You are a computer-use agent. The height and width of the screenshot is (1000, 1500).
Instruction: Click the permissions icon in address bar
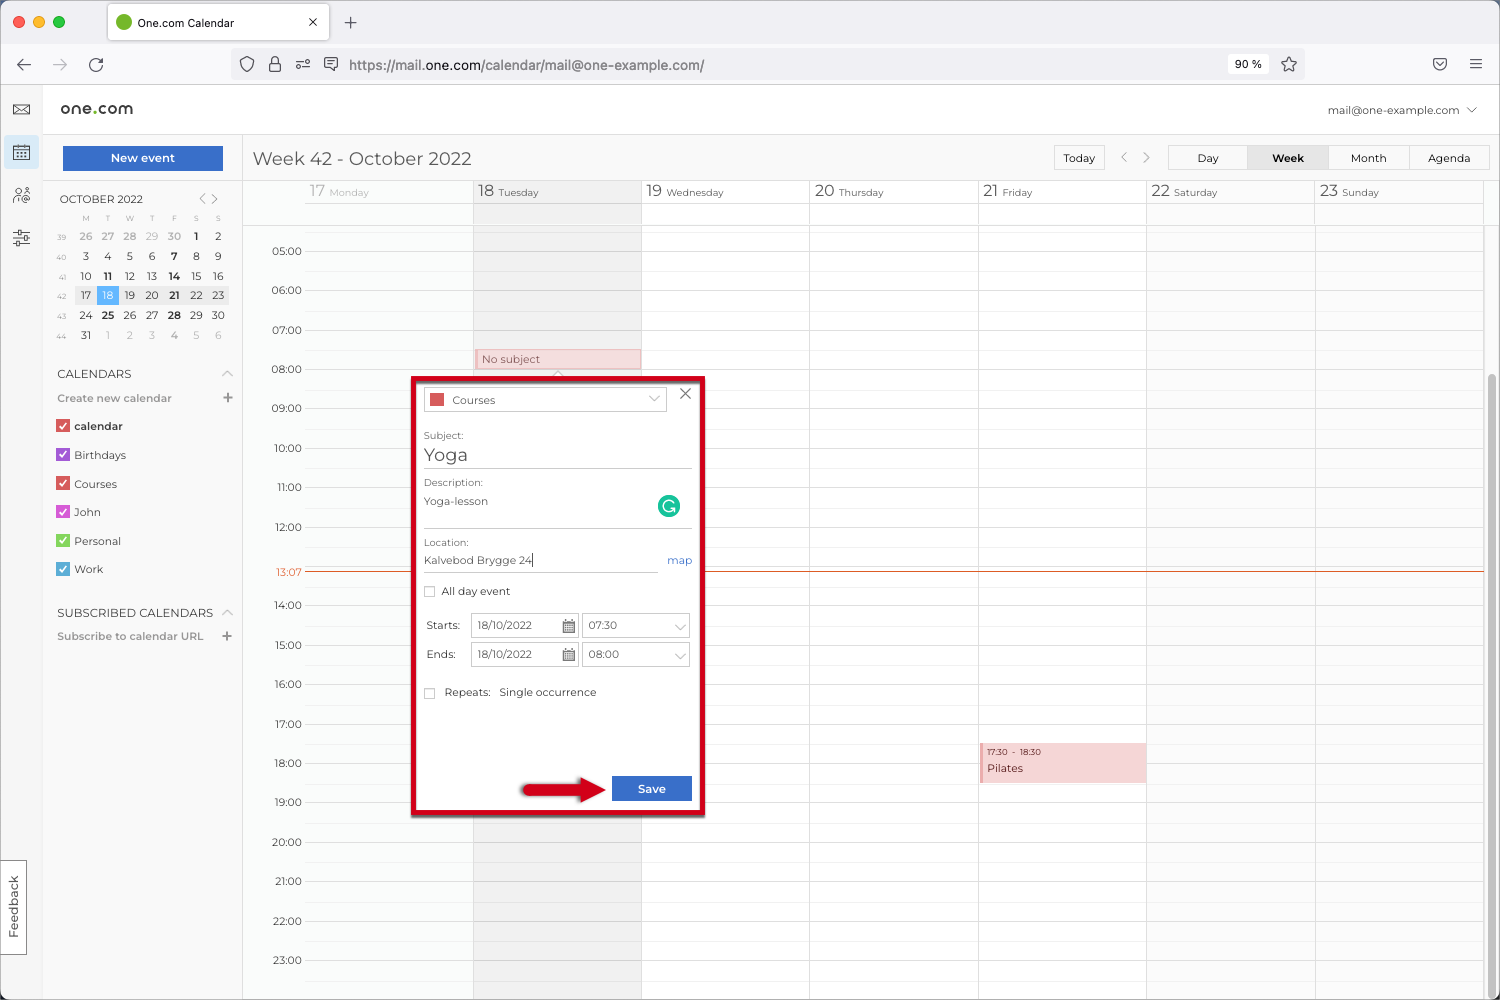[303, 64]
